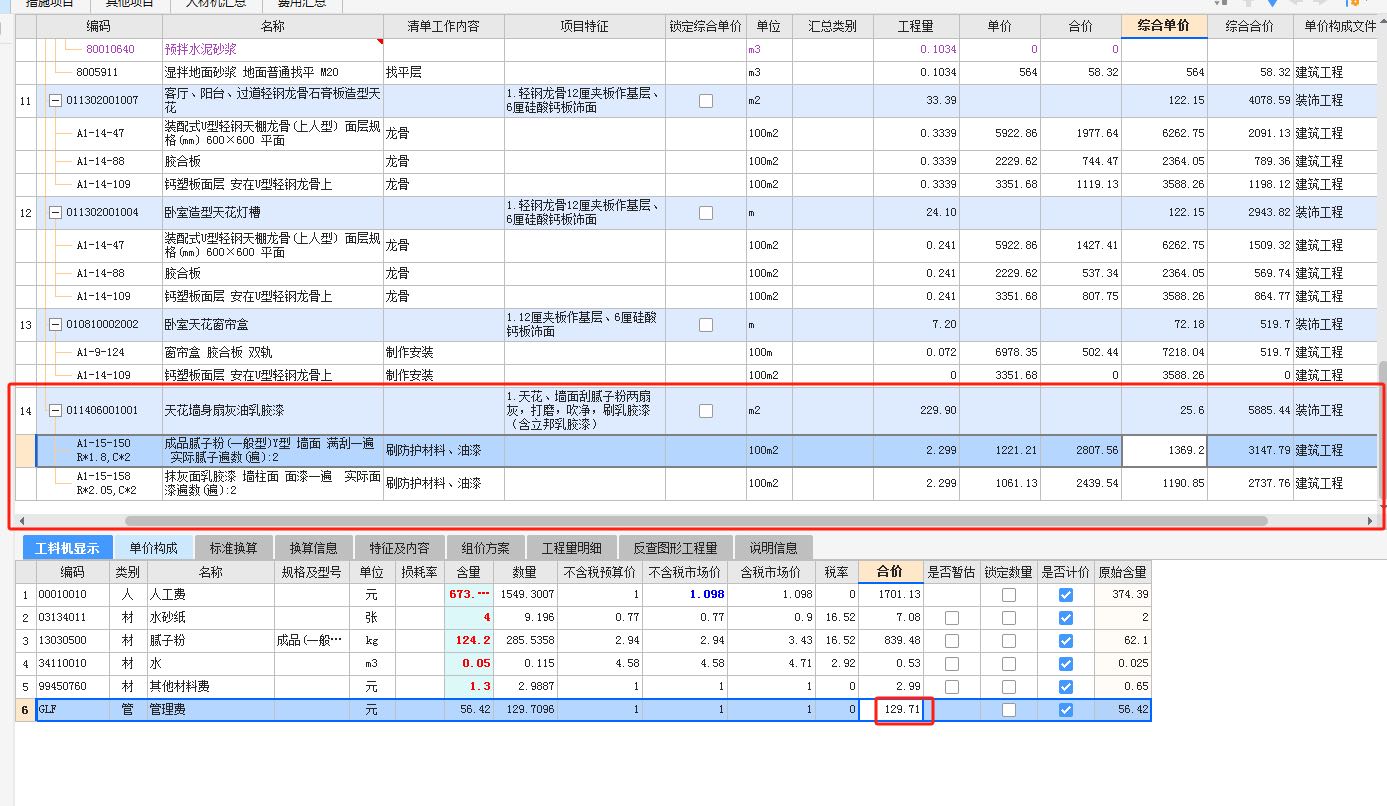Tick 是否暂估 for 腻子粉 row
Image resolution: width=1387 pixels, height=806 pixels.
(x=951, y=641)
